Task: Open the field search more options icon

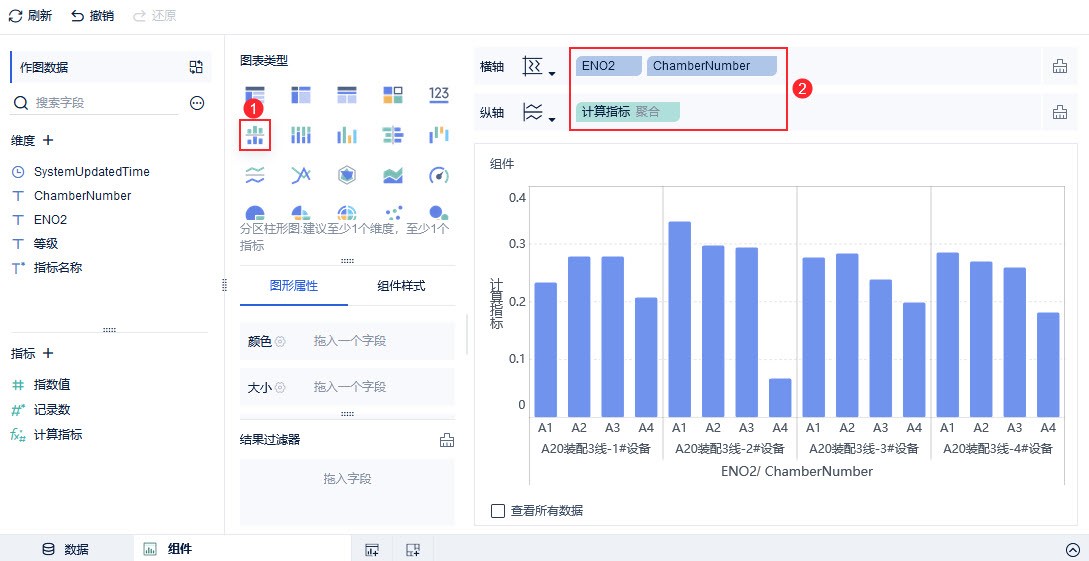Action: coord(197,103)
